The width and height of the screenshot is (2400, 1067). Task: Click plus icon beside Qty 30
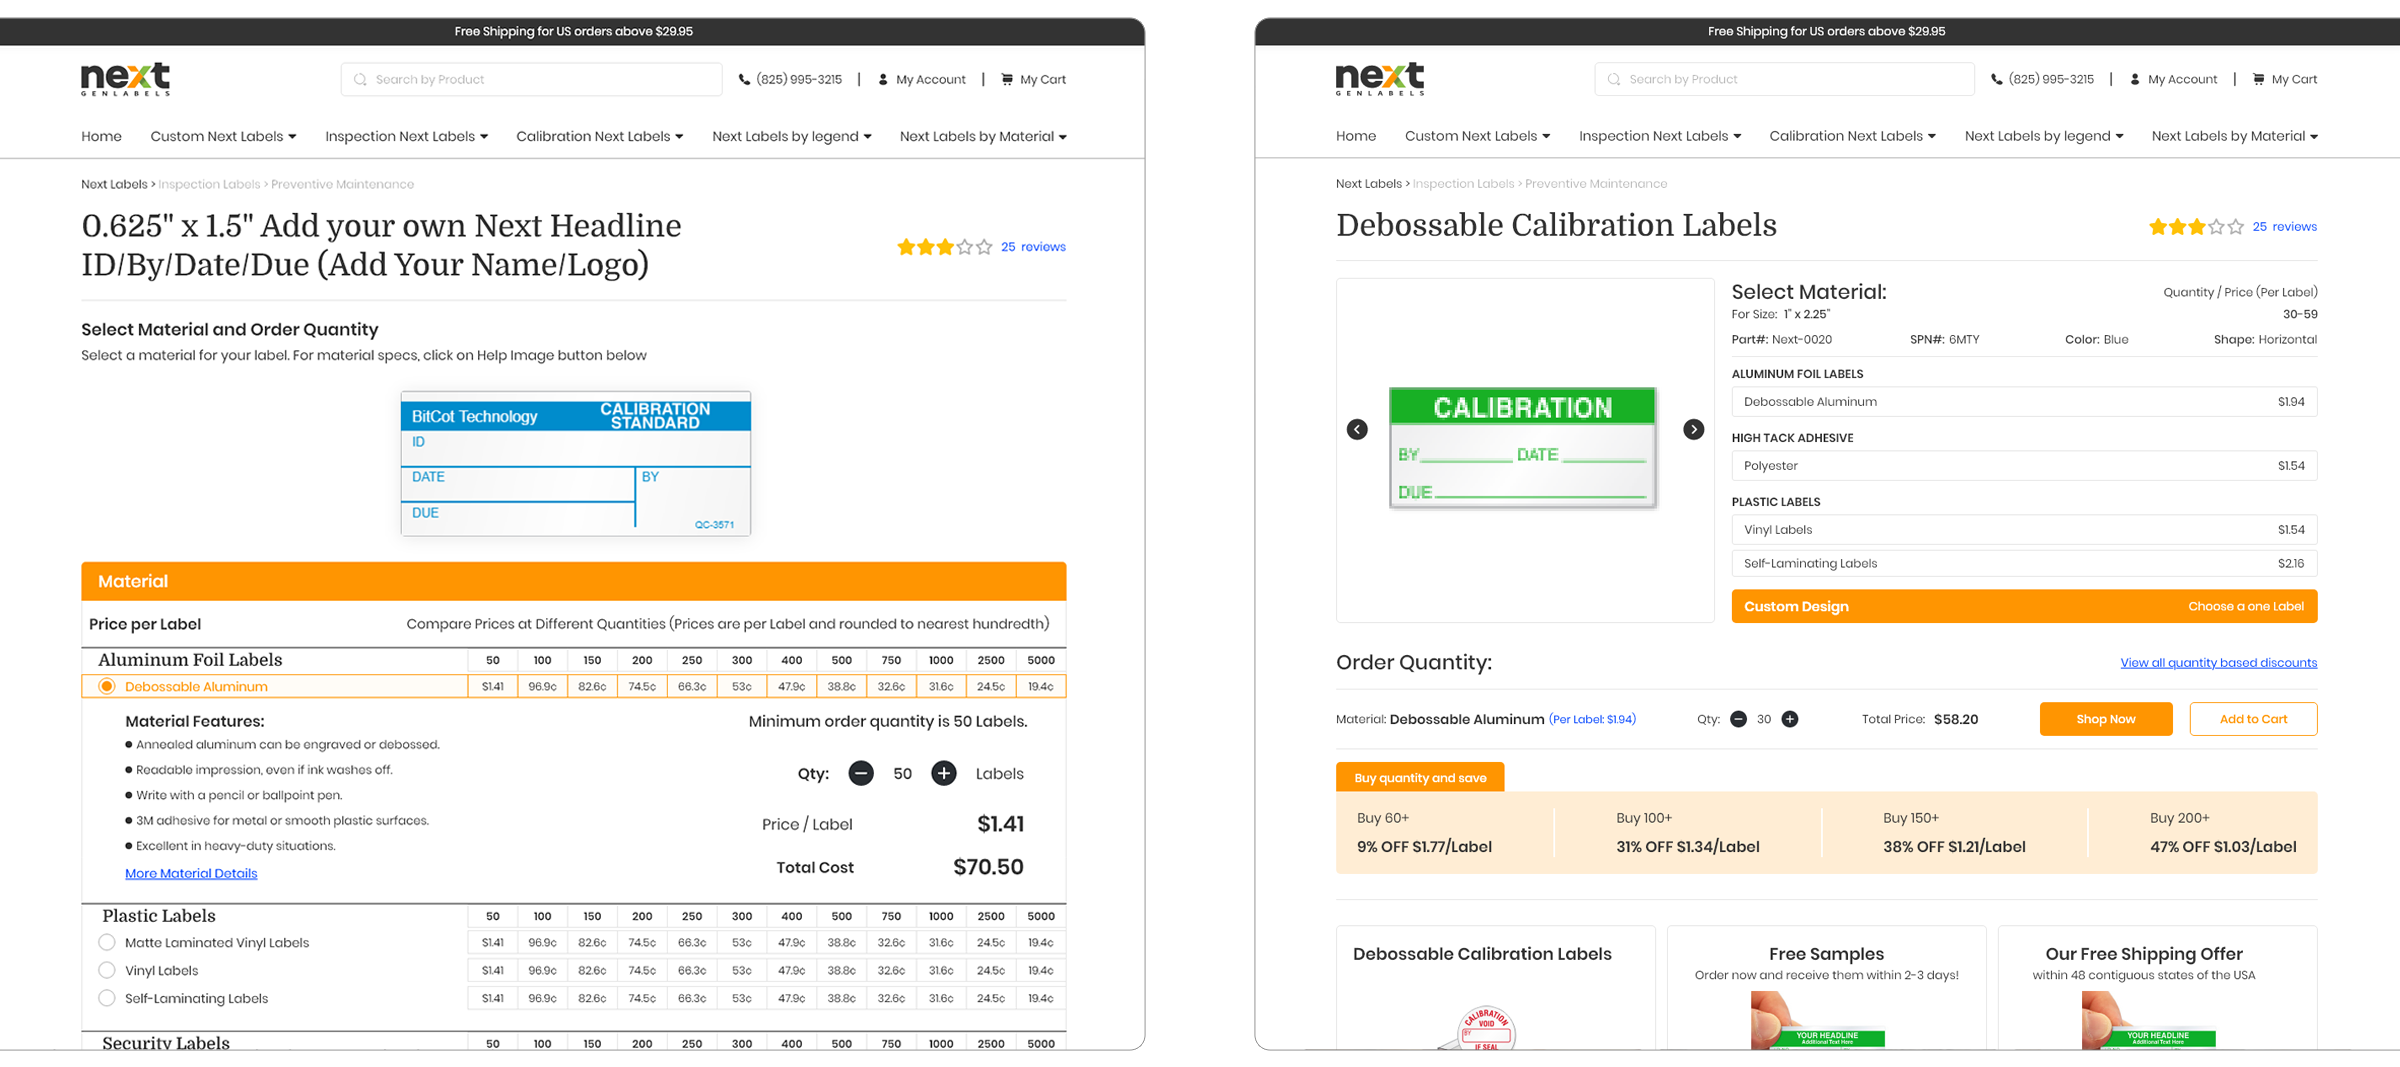pos(1790,719)
